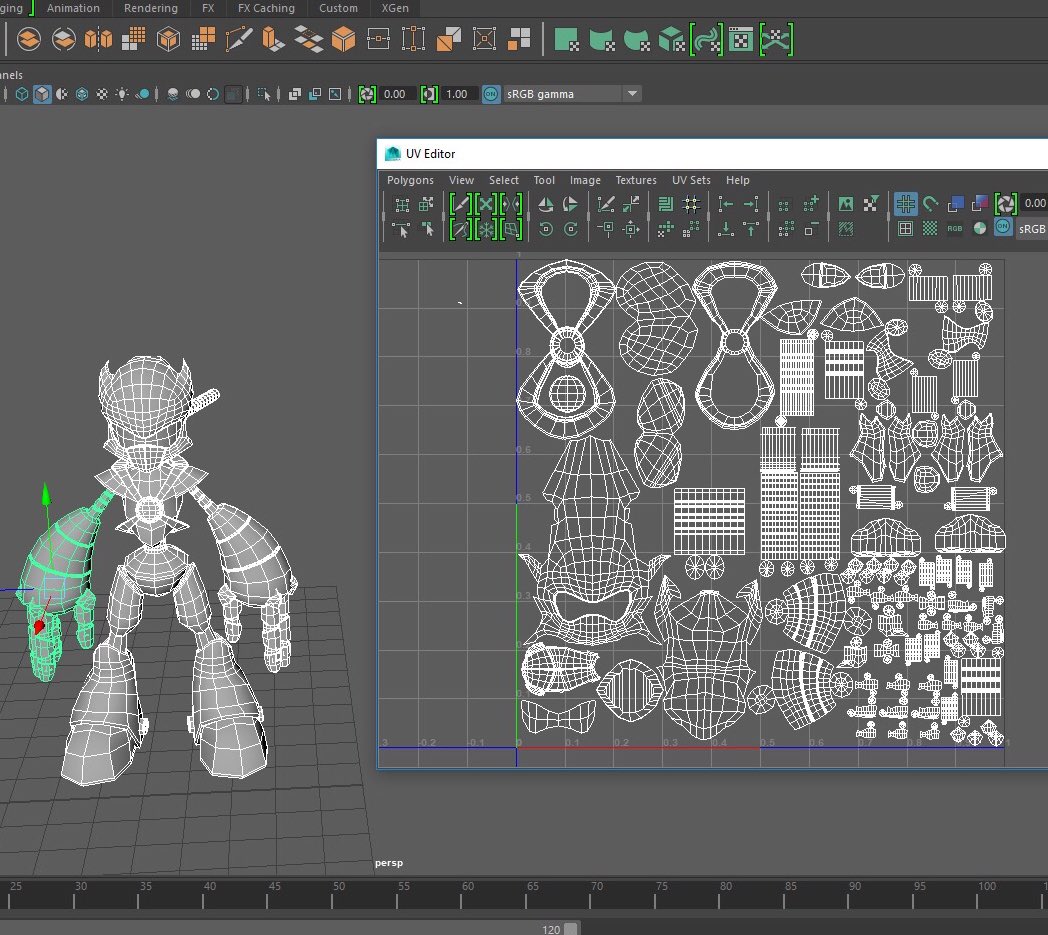Open the Polygons menu in UV Editor
Viewport: 1048px width, 935px height.
tap(410, 180)
